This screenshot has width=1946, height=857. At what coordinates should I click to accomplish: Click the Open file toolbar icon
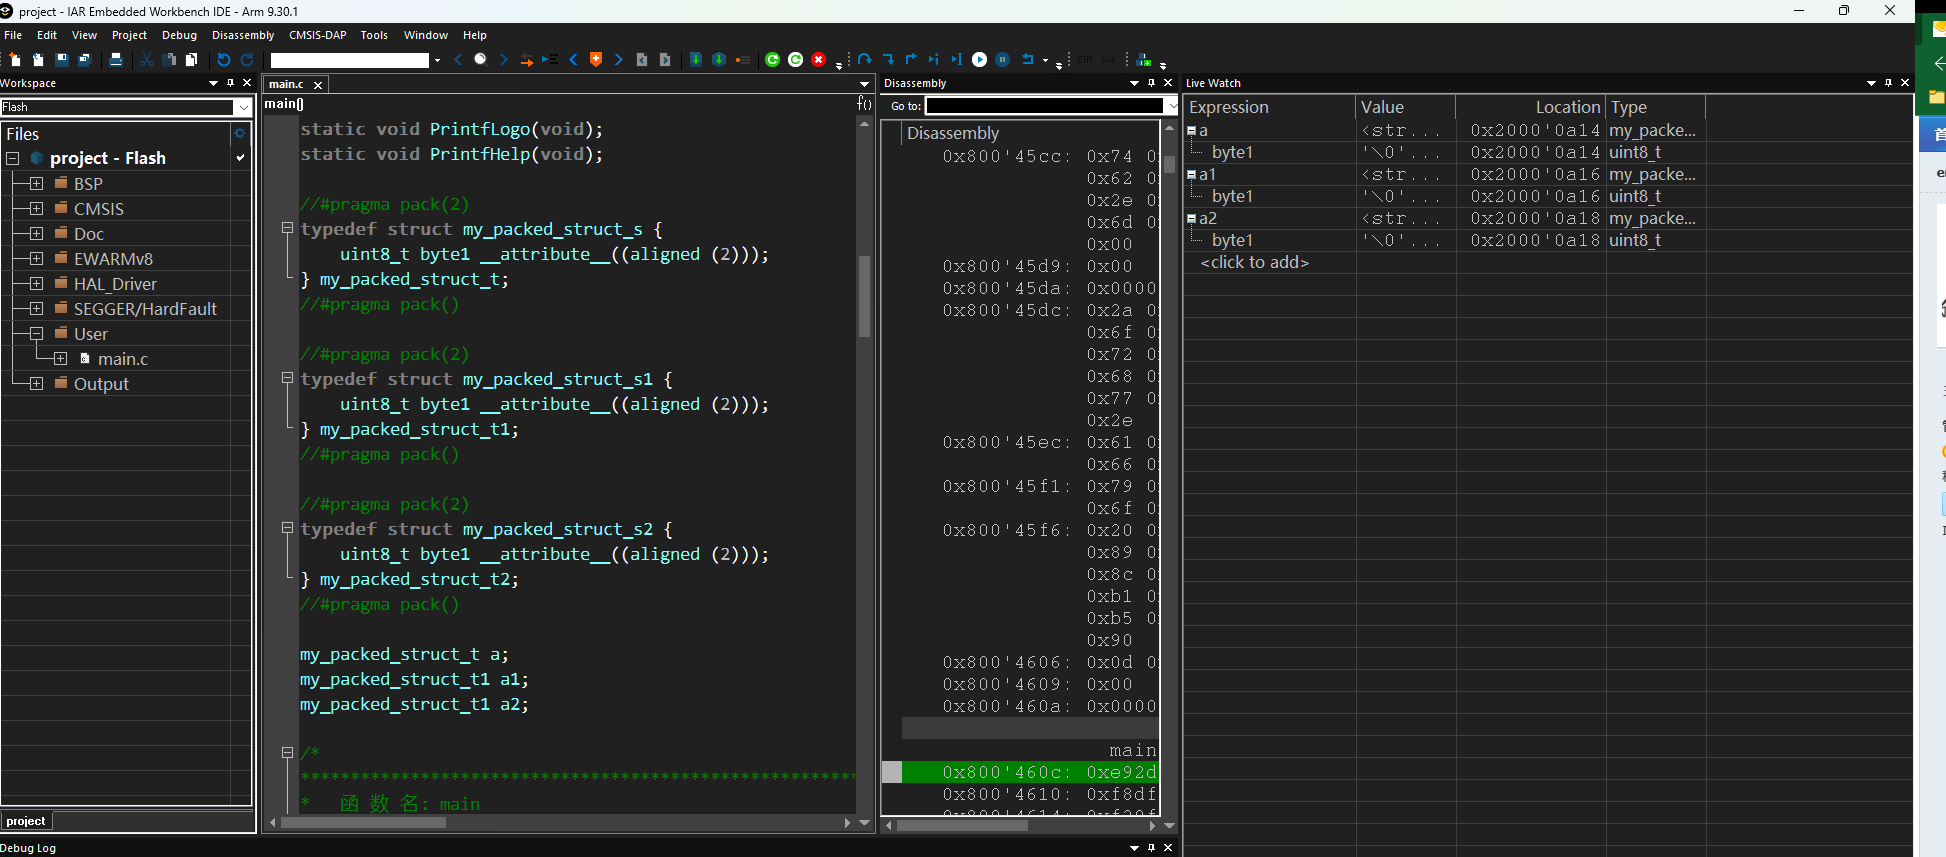[38, 60]
